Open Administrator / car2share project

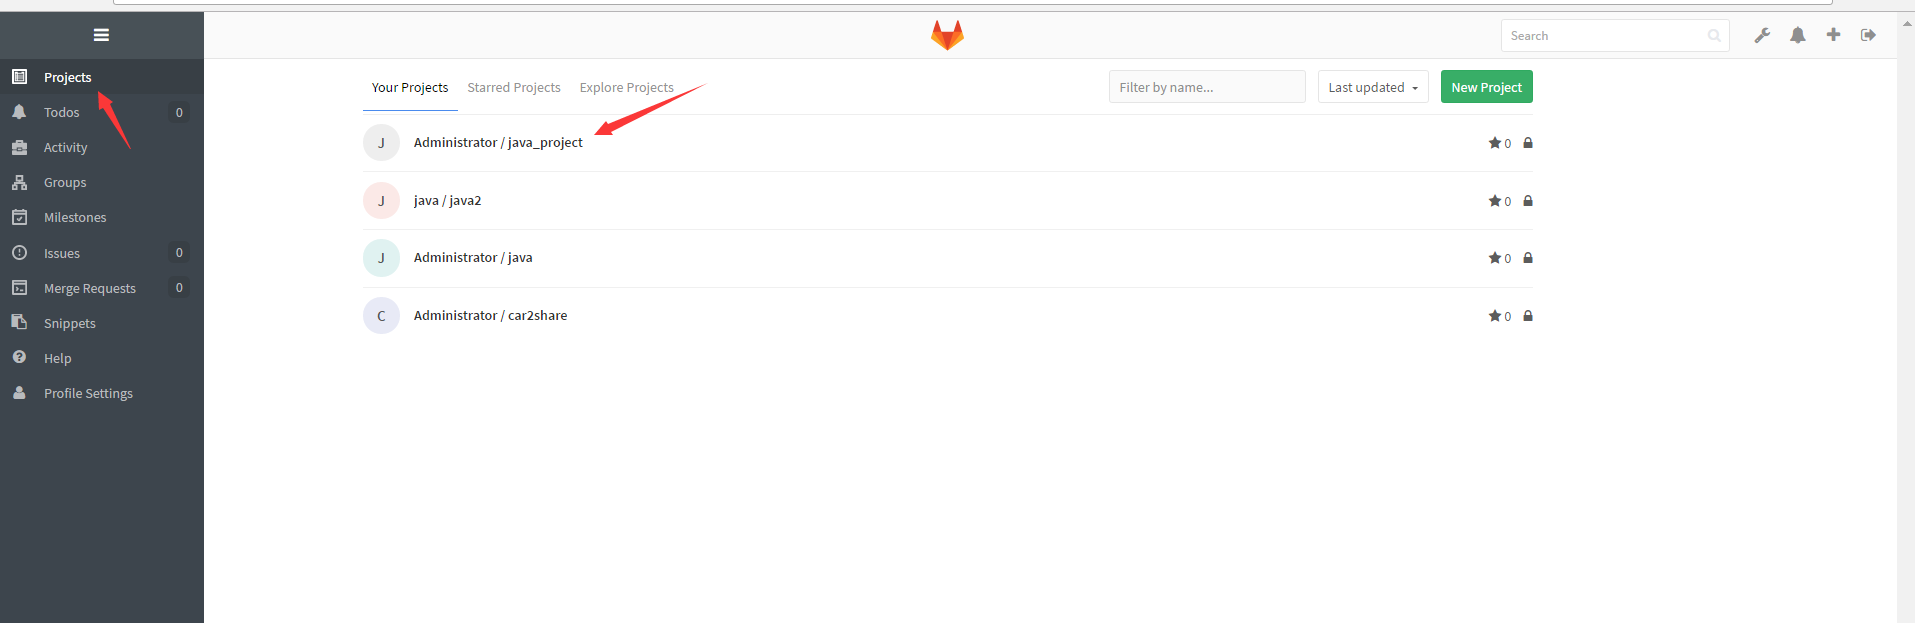(490, 316)
